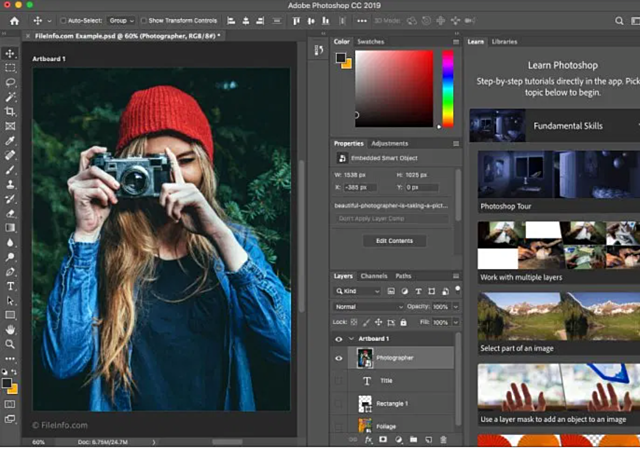Select the Lasso tool
Image resolution: width=640 pixels, height=449 pixels.
coord(10,82)
